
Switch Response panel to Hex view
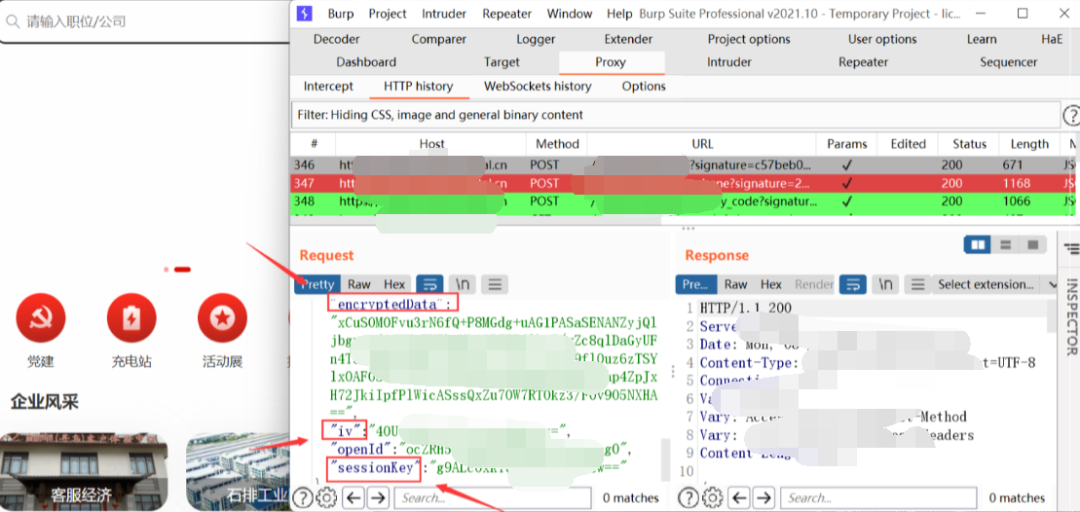click(x=771, y=284)
